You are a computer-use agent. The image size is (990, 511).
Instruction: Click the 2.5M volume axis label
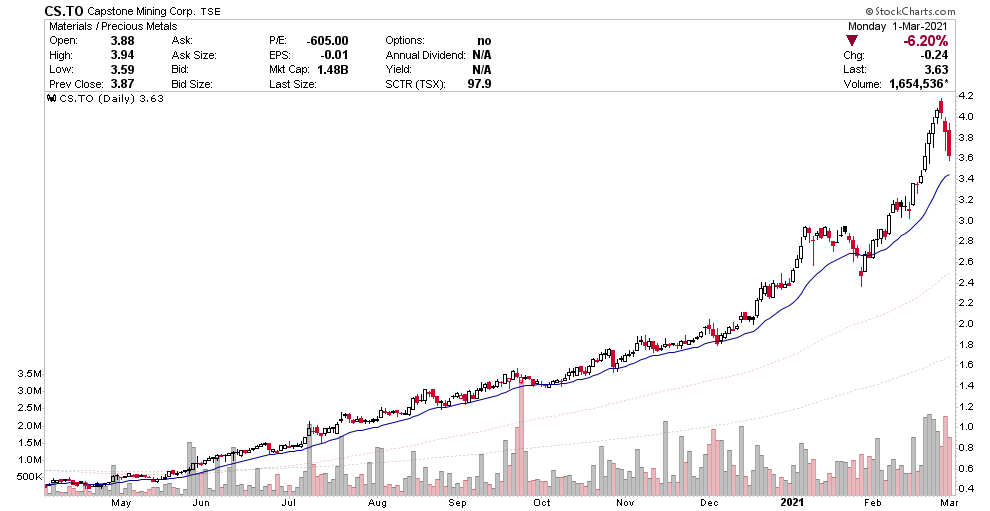click(30, 408)
